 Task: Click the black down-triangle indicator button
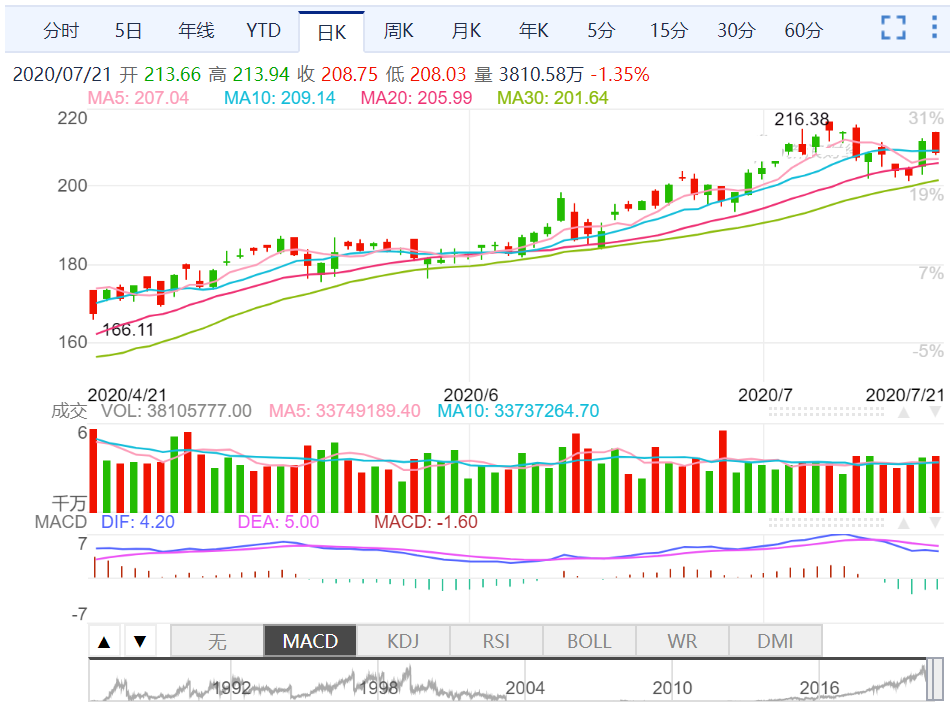pyautogui.click(x=140, y=641)
